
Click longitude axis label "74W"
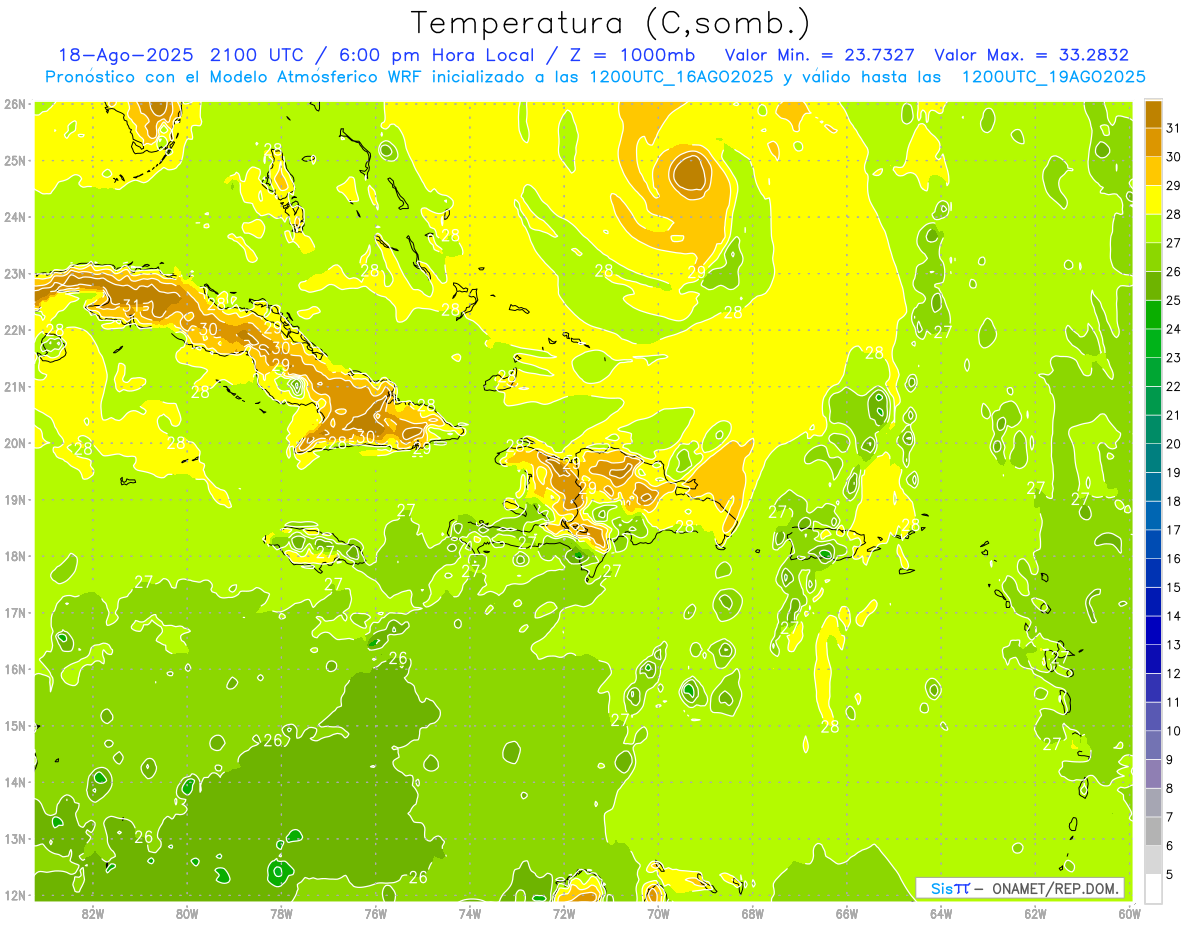(x=470, y=912)
